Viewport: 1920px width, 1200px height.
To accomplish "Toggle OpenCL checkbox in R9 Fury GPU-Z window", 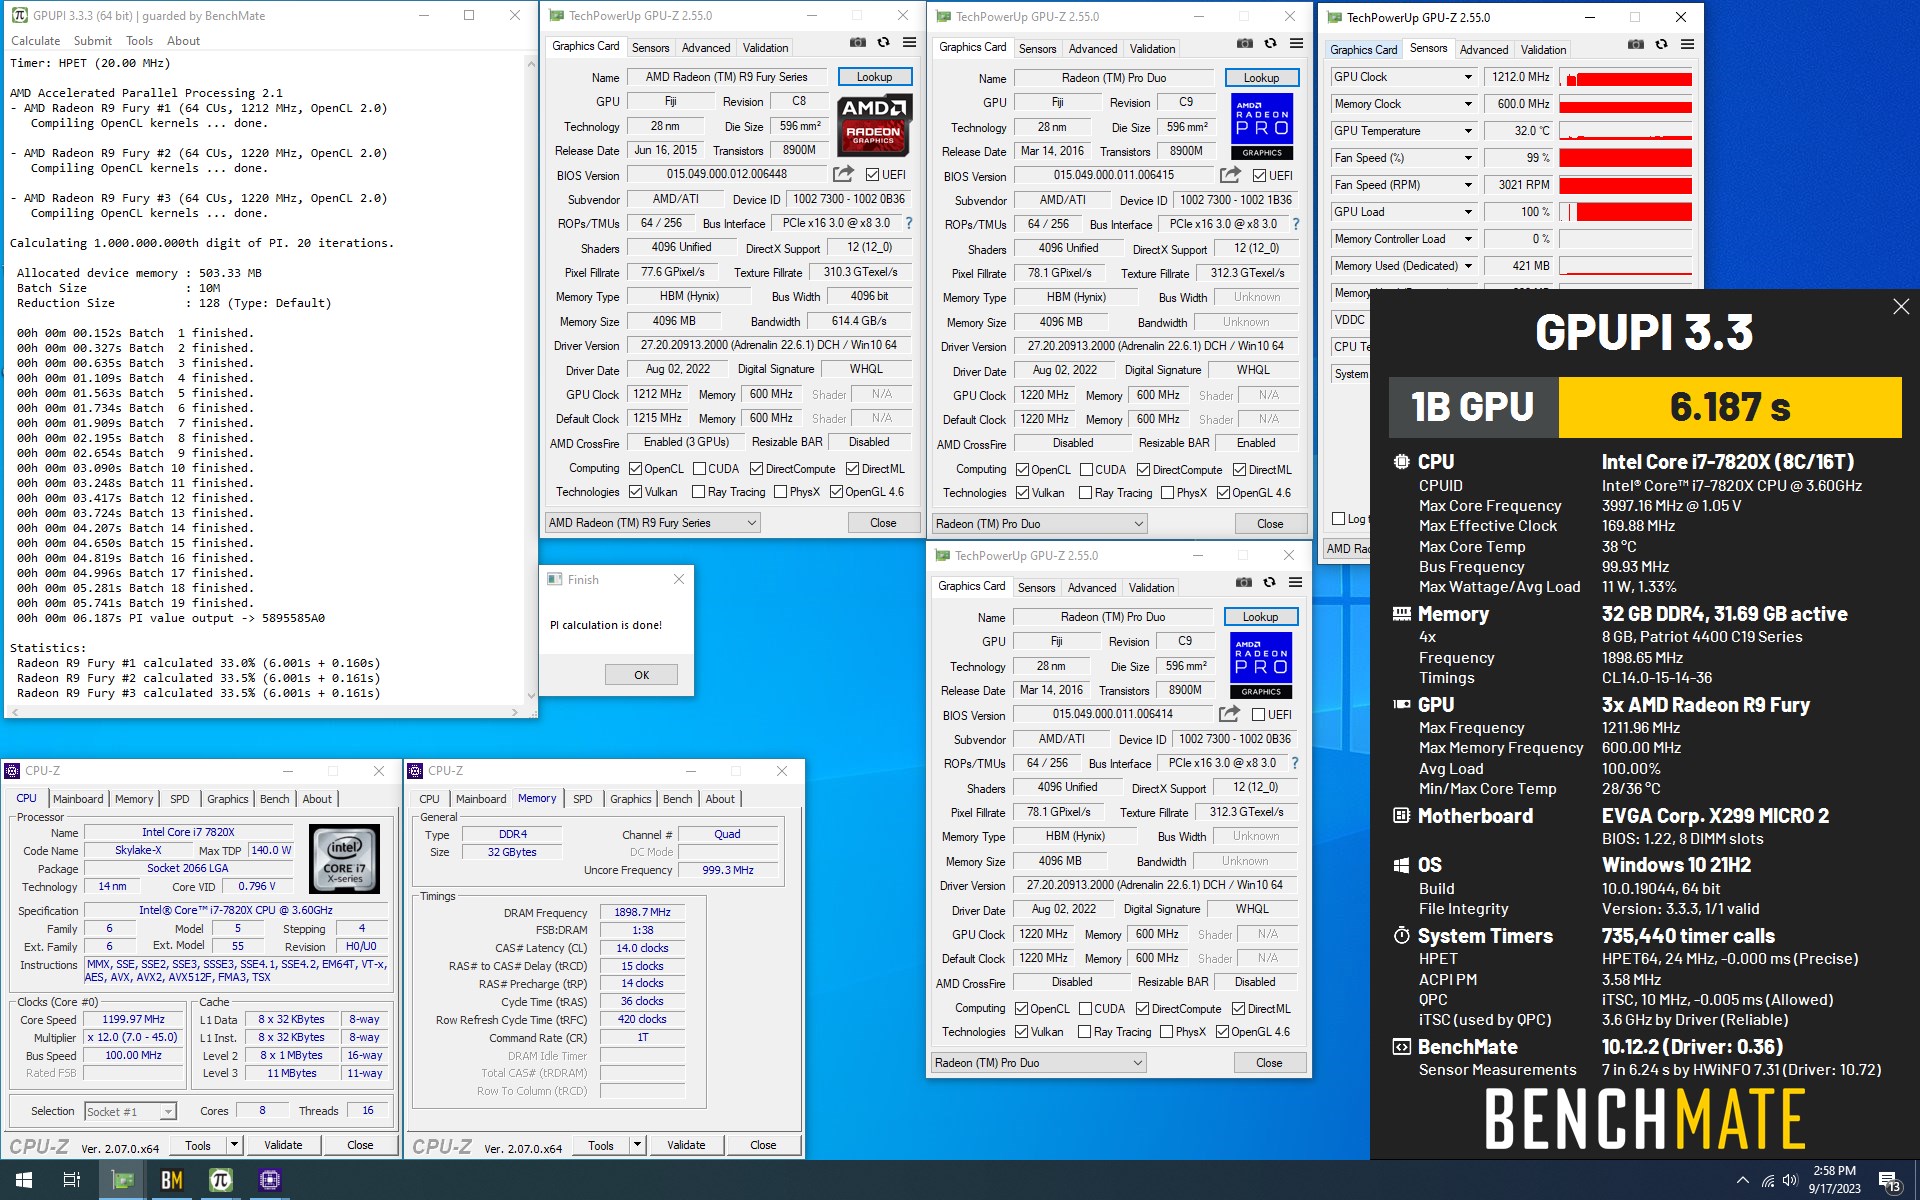I will coord(635,469).
